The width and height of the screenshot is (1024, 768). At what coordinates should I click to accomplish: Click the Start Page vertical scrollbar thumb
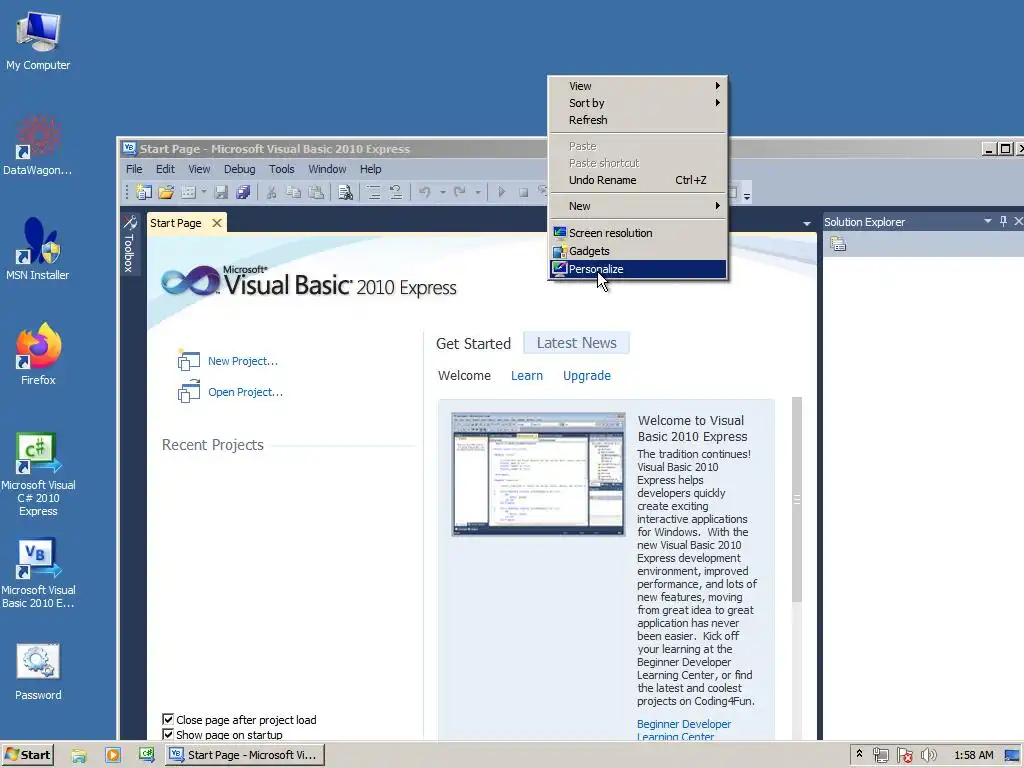797,500
